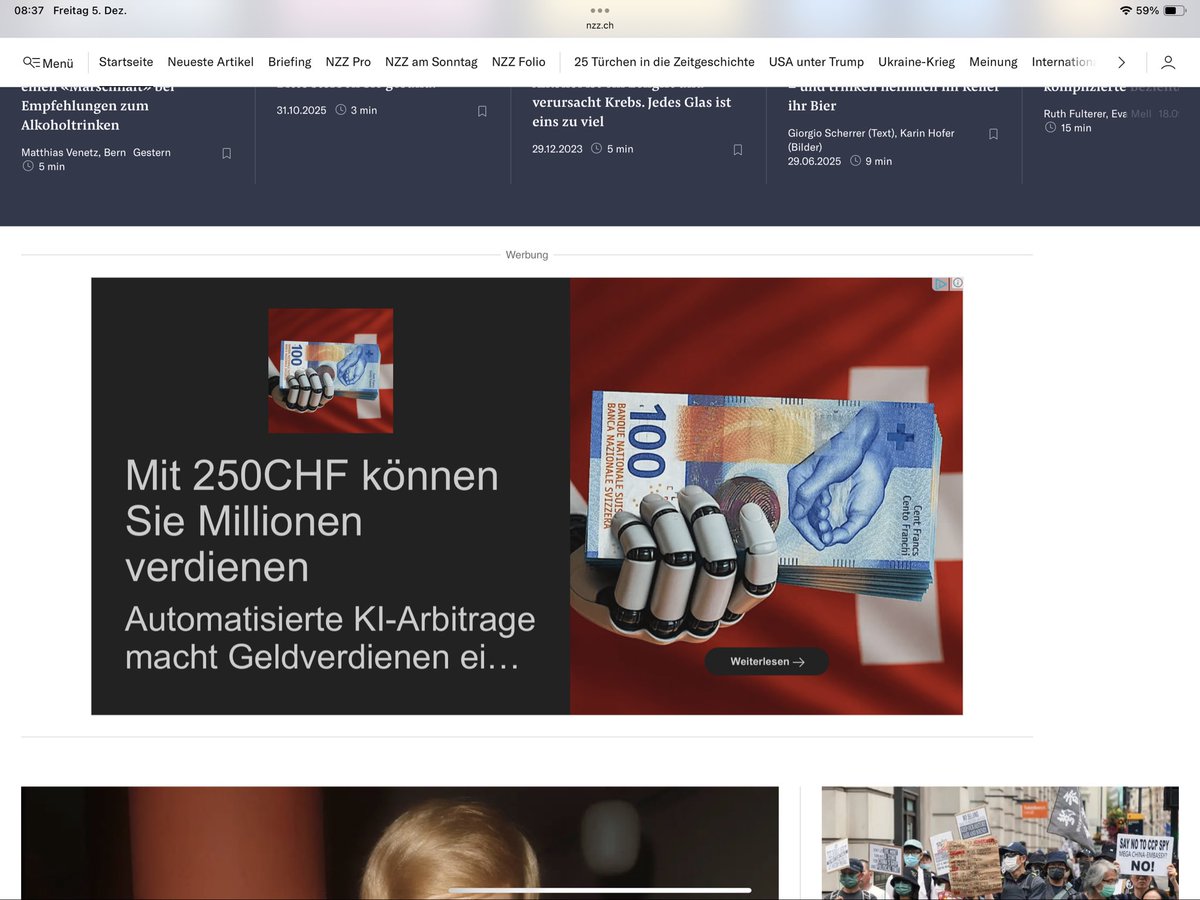
Task: Open USA unter Trump topic
Action: tap(816, 62)
